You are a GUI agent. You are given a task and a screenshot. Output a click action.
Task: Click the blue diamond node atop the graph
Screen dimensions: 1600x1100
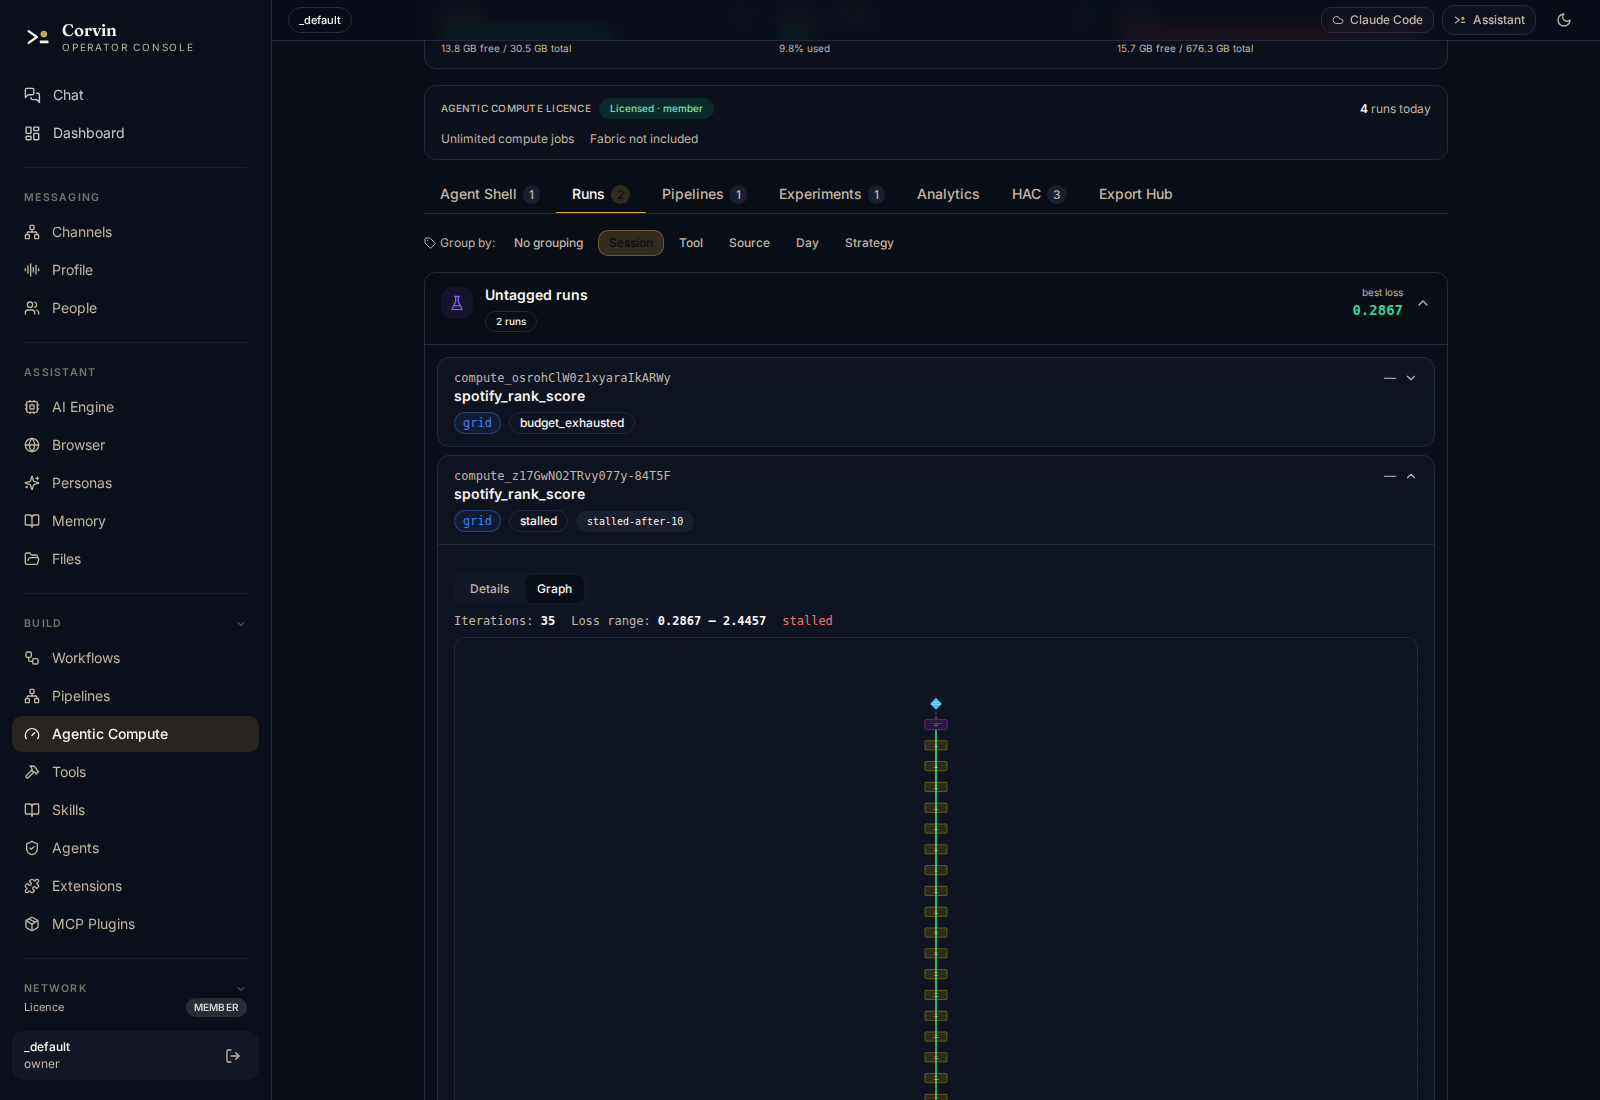coord(936,704)
